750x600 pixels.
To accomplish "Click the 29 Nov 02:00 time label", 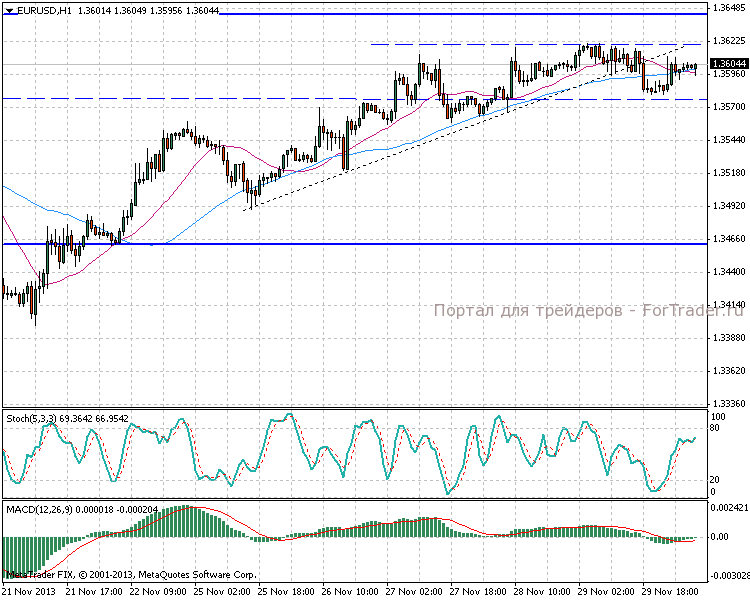I will click(607, 592).
